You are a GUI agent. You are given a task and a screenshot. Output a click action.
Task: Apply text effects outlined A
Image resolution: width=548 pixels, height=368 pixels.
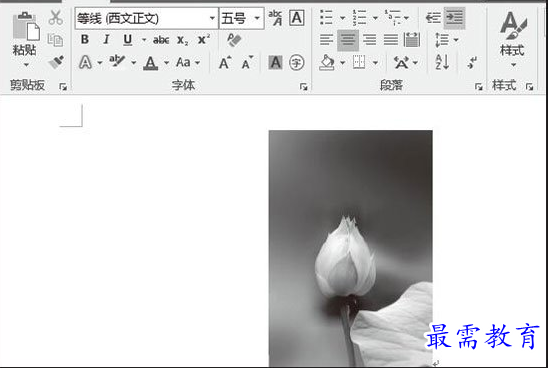click(86, 63)
